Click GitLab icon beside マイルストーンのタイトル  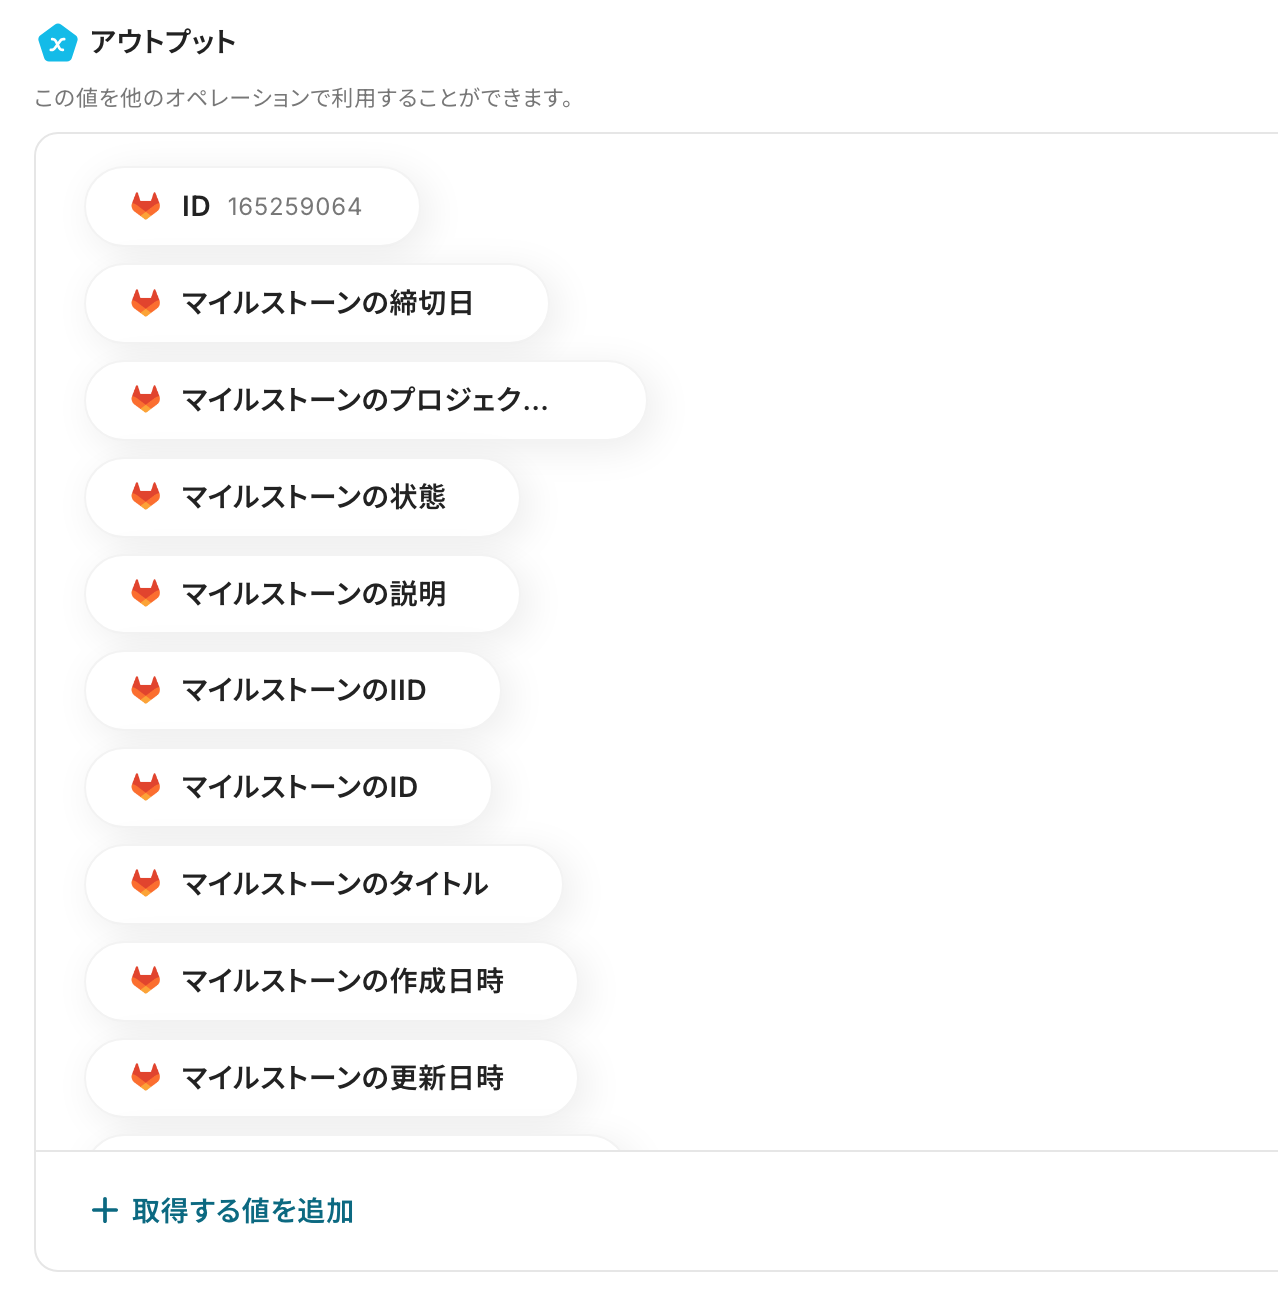[146, 884]
